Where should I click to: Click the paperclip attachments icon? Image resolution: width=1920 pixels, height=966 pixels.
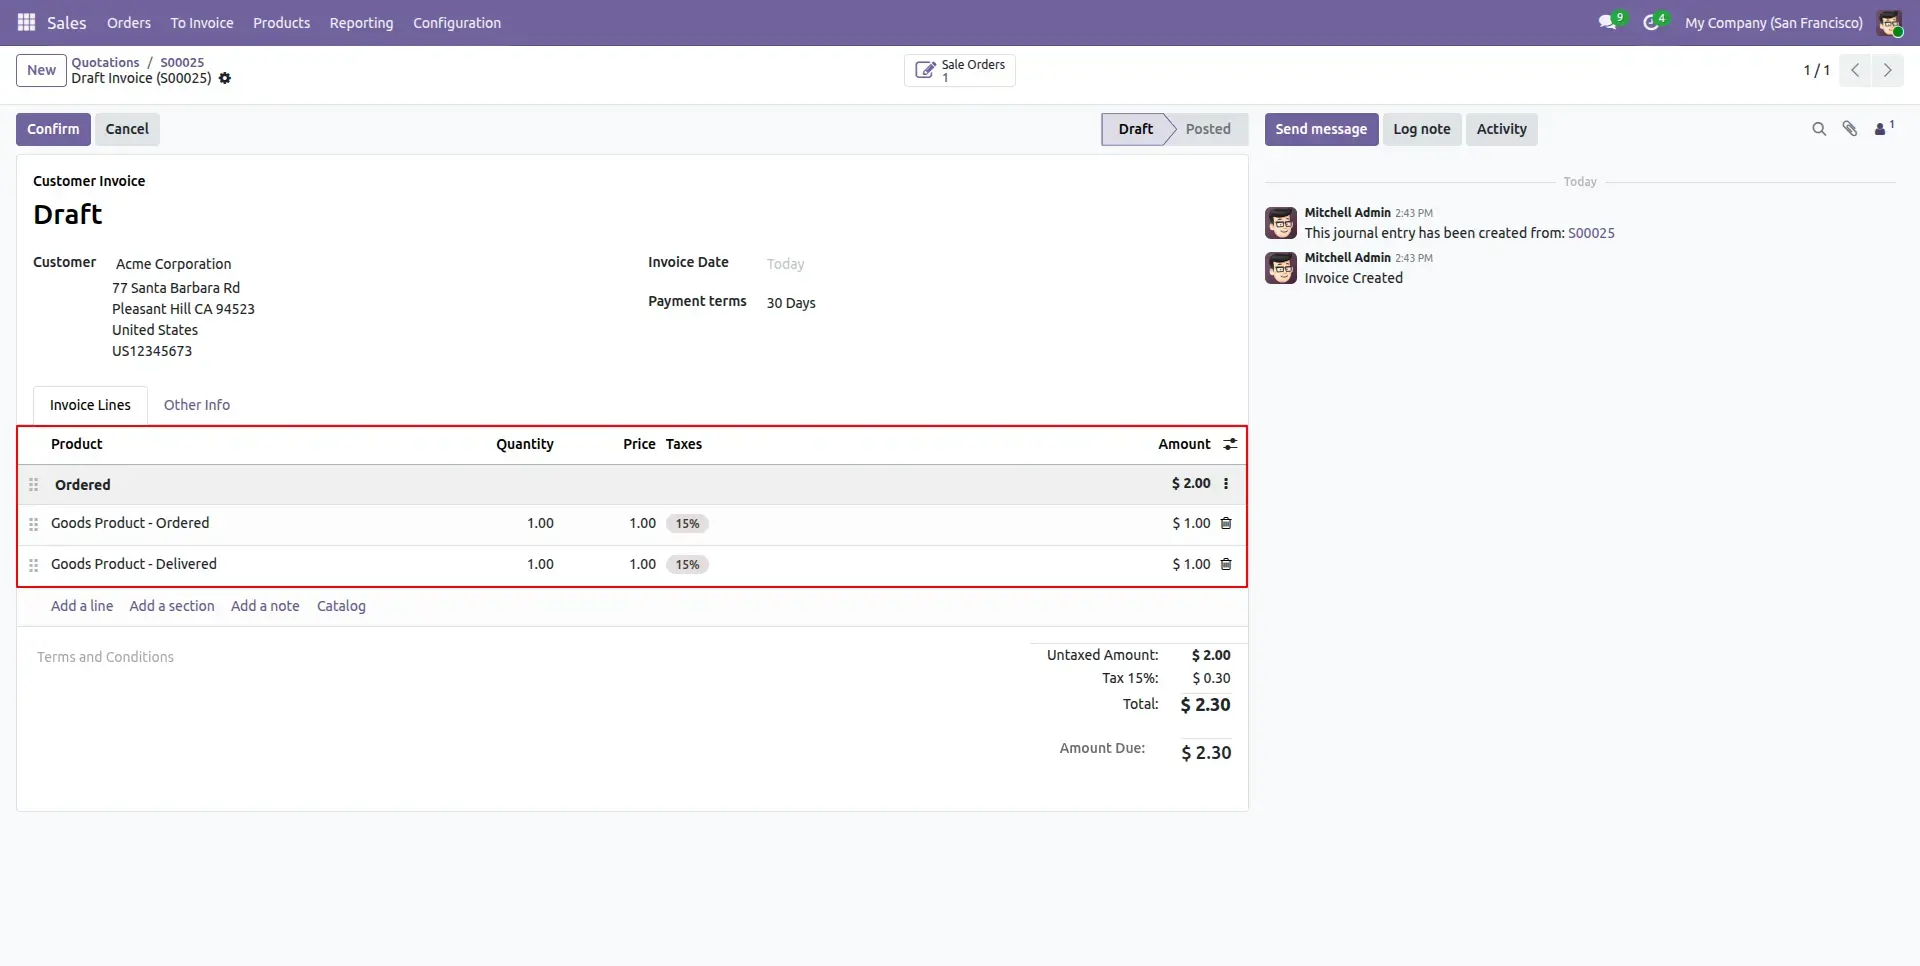click(1850, 129)
